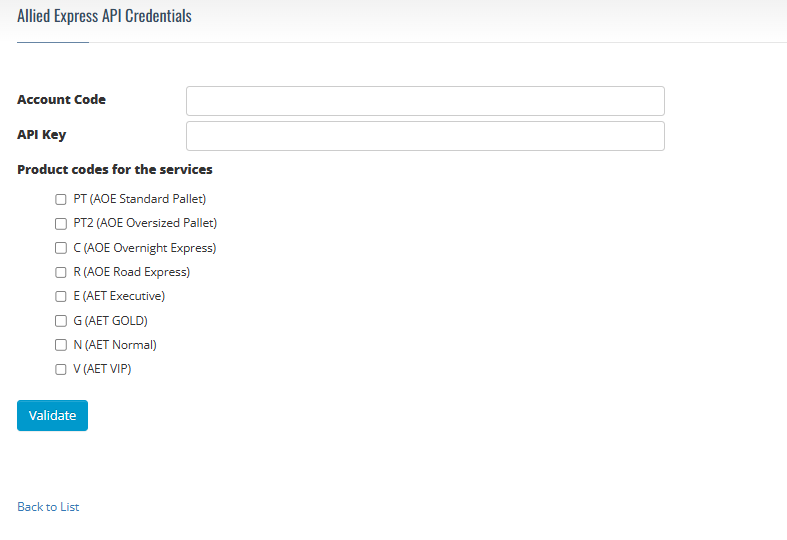Click the Validate button

coord(52,416)
